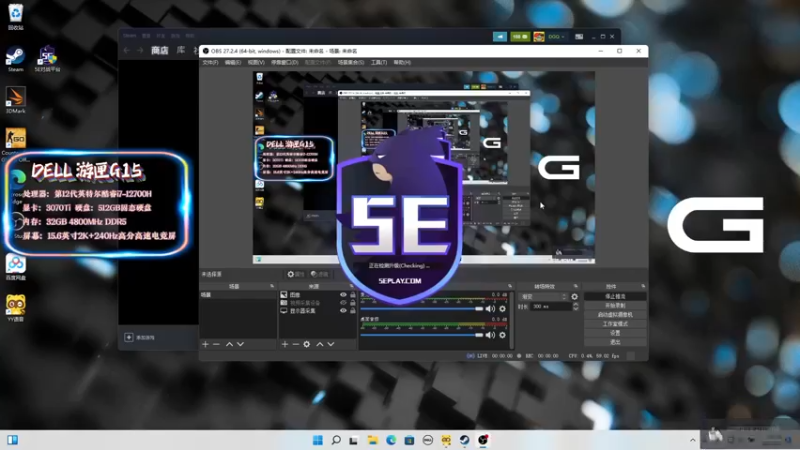The width and height of the screenshot is (800, 450).
Task: Add a new source with the plus icon
Action: pos(285,344)
